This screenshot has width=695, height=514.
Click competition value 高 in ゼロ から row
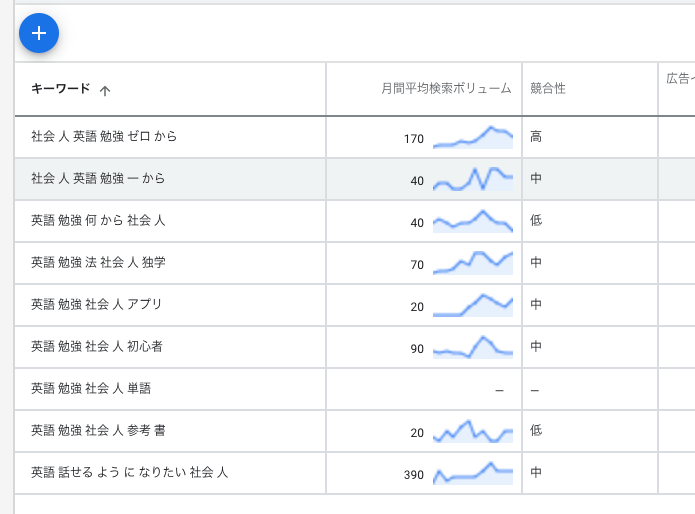536,136
